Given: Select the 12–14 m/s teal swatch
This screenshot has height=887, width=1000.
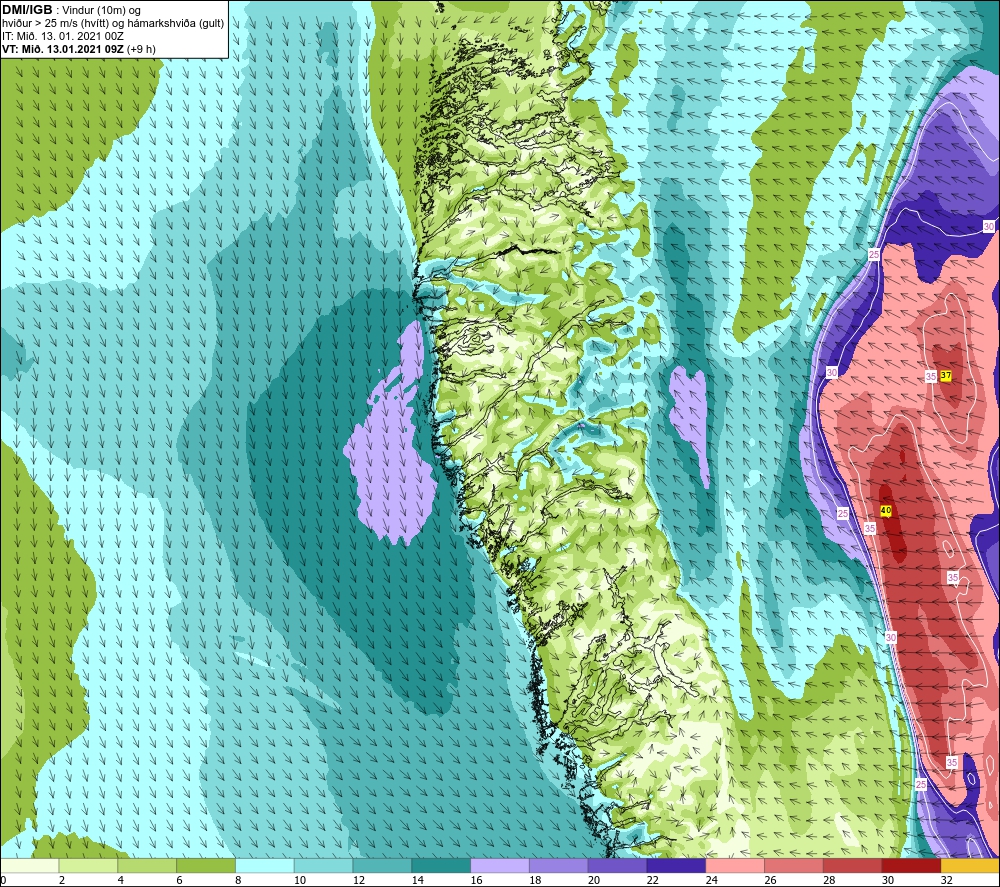Looking at the screenshot, I should click(x=383, y=866).
